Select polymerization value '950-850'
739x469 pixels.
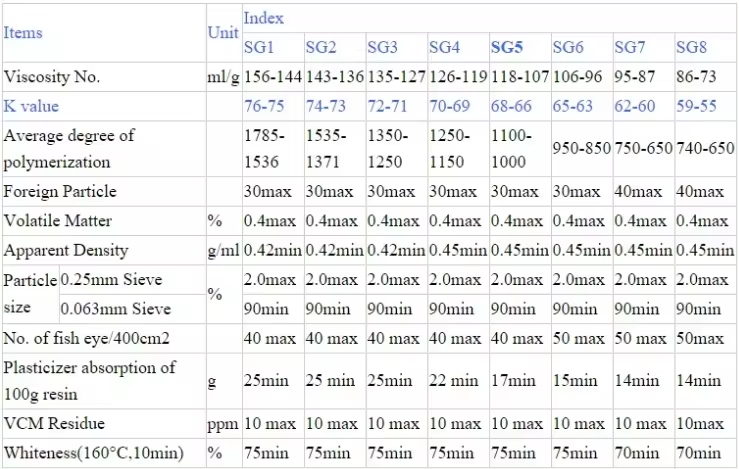[582, 148]
